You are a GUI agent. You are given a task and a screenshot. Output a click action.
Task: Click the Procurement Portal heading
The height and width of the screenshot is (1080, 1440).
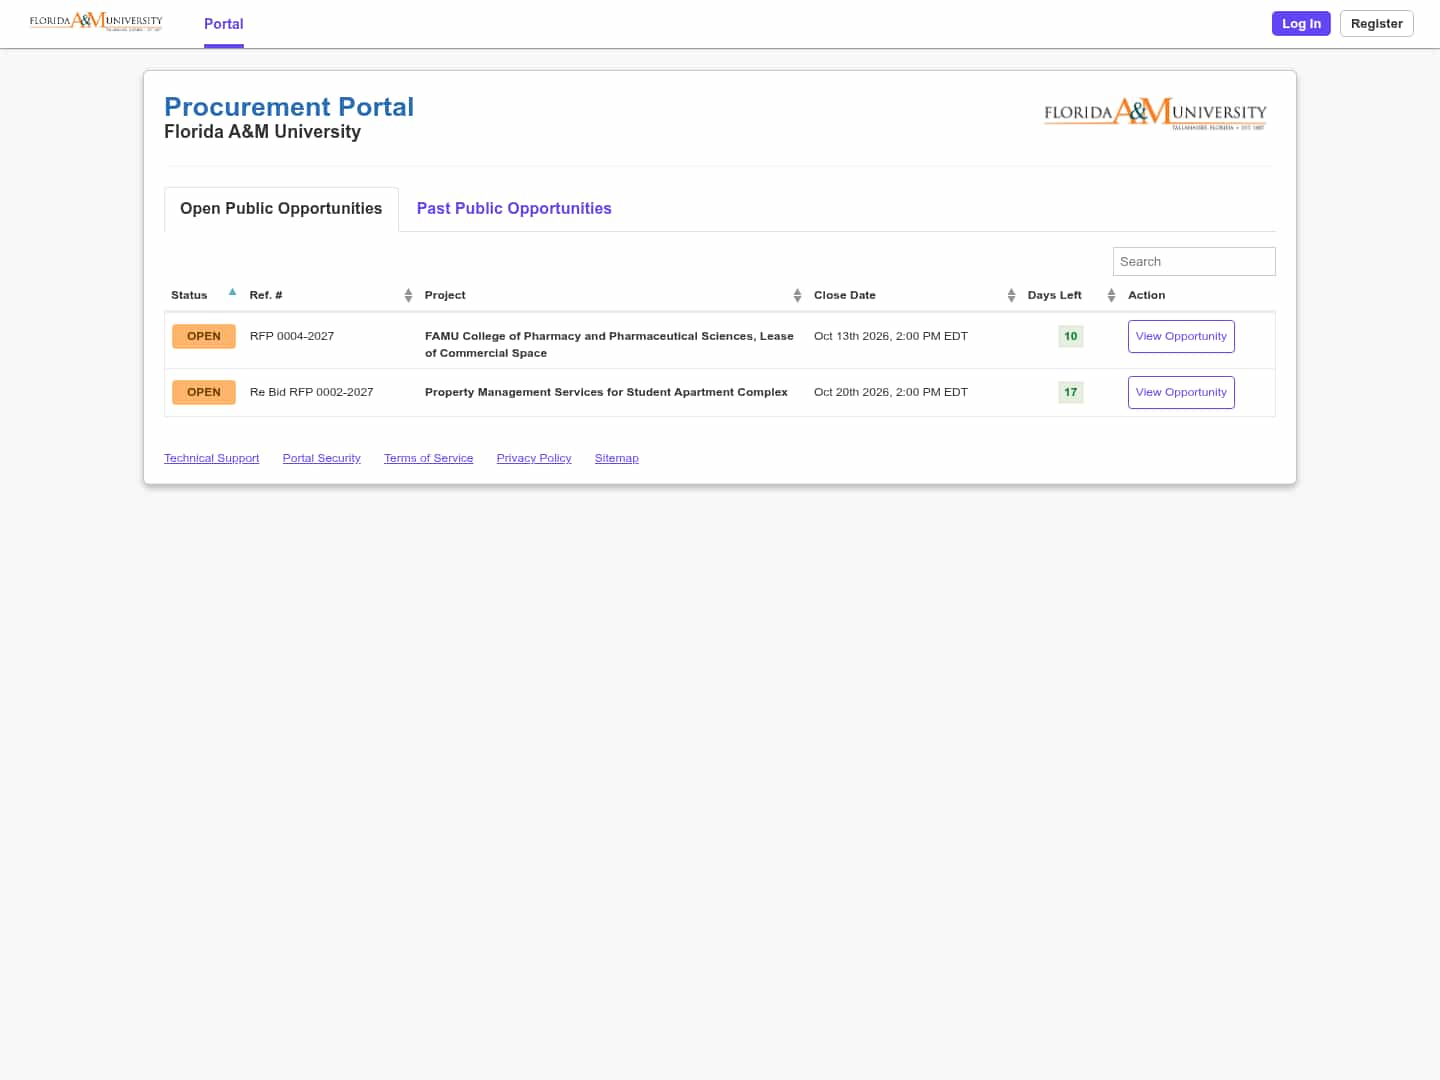click(x=289, y=107)
